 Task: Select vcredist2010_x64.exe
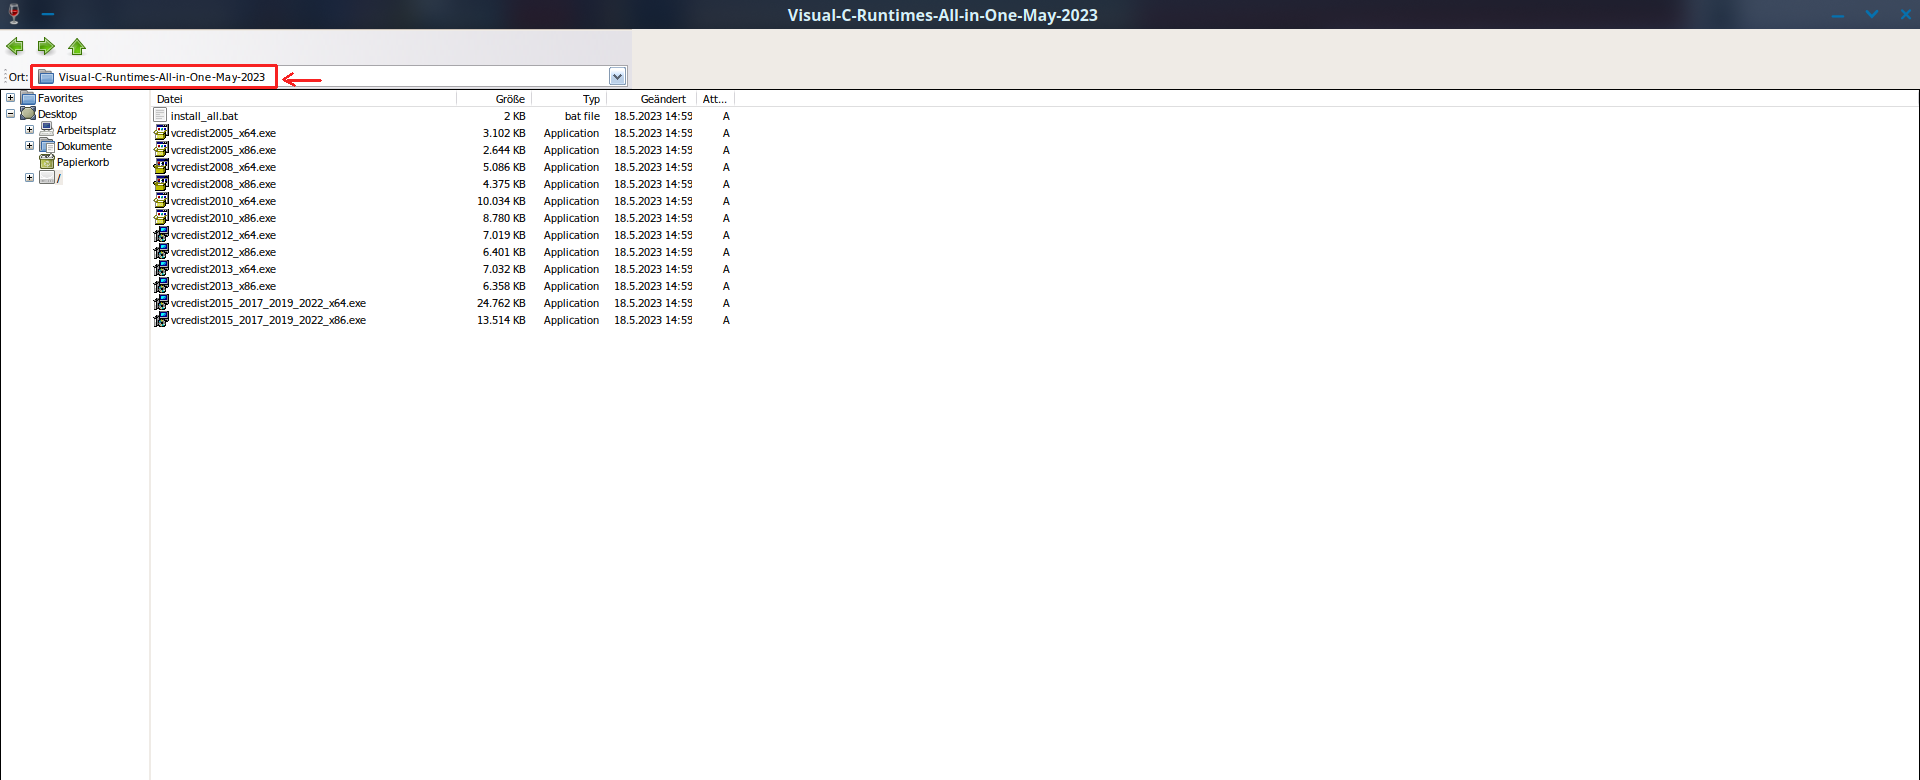(x=223, y=201)
